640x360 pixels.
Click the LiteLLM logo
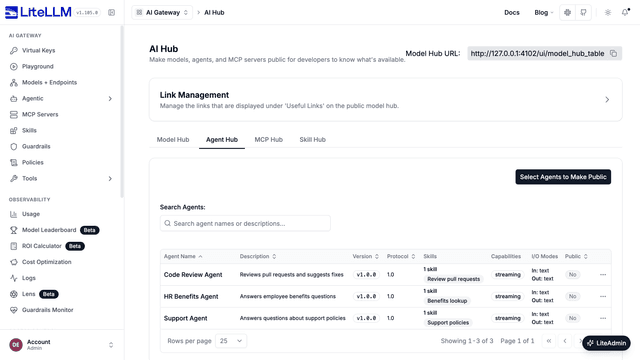[x=38, y=12]
